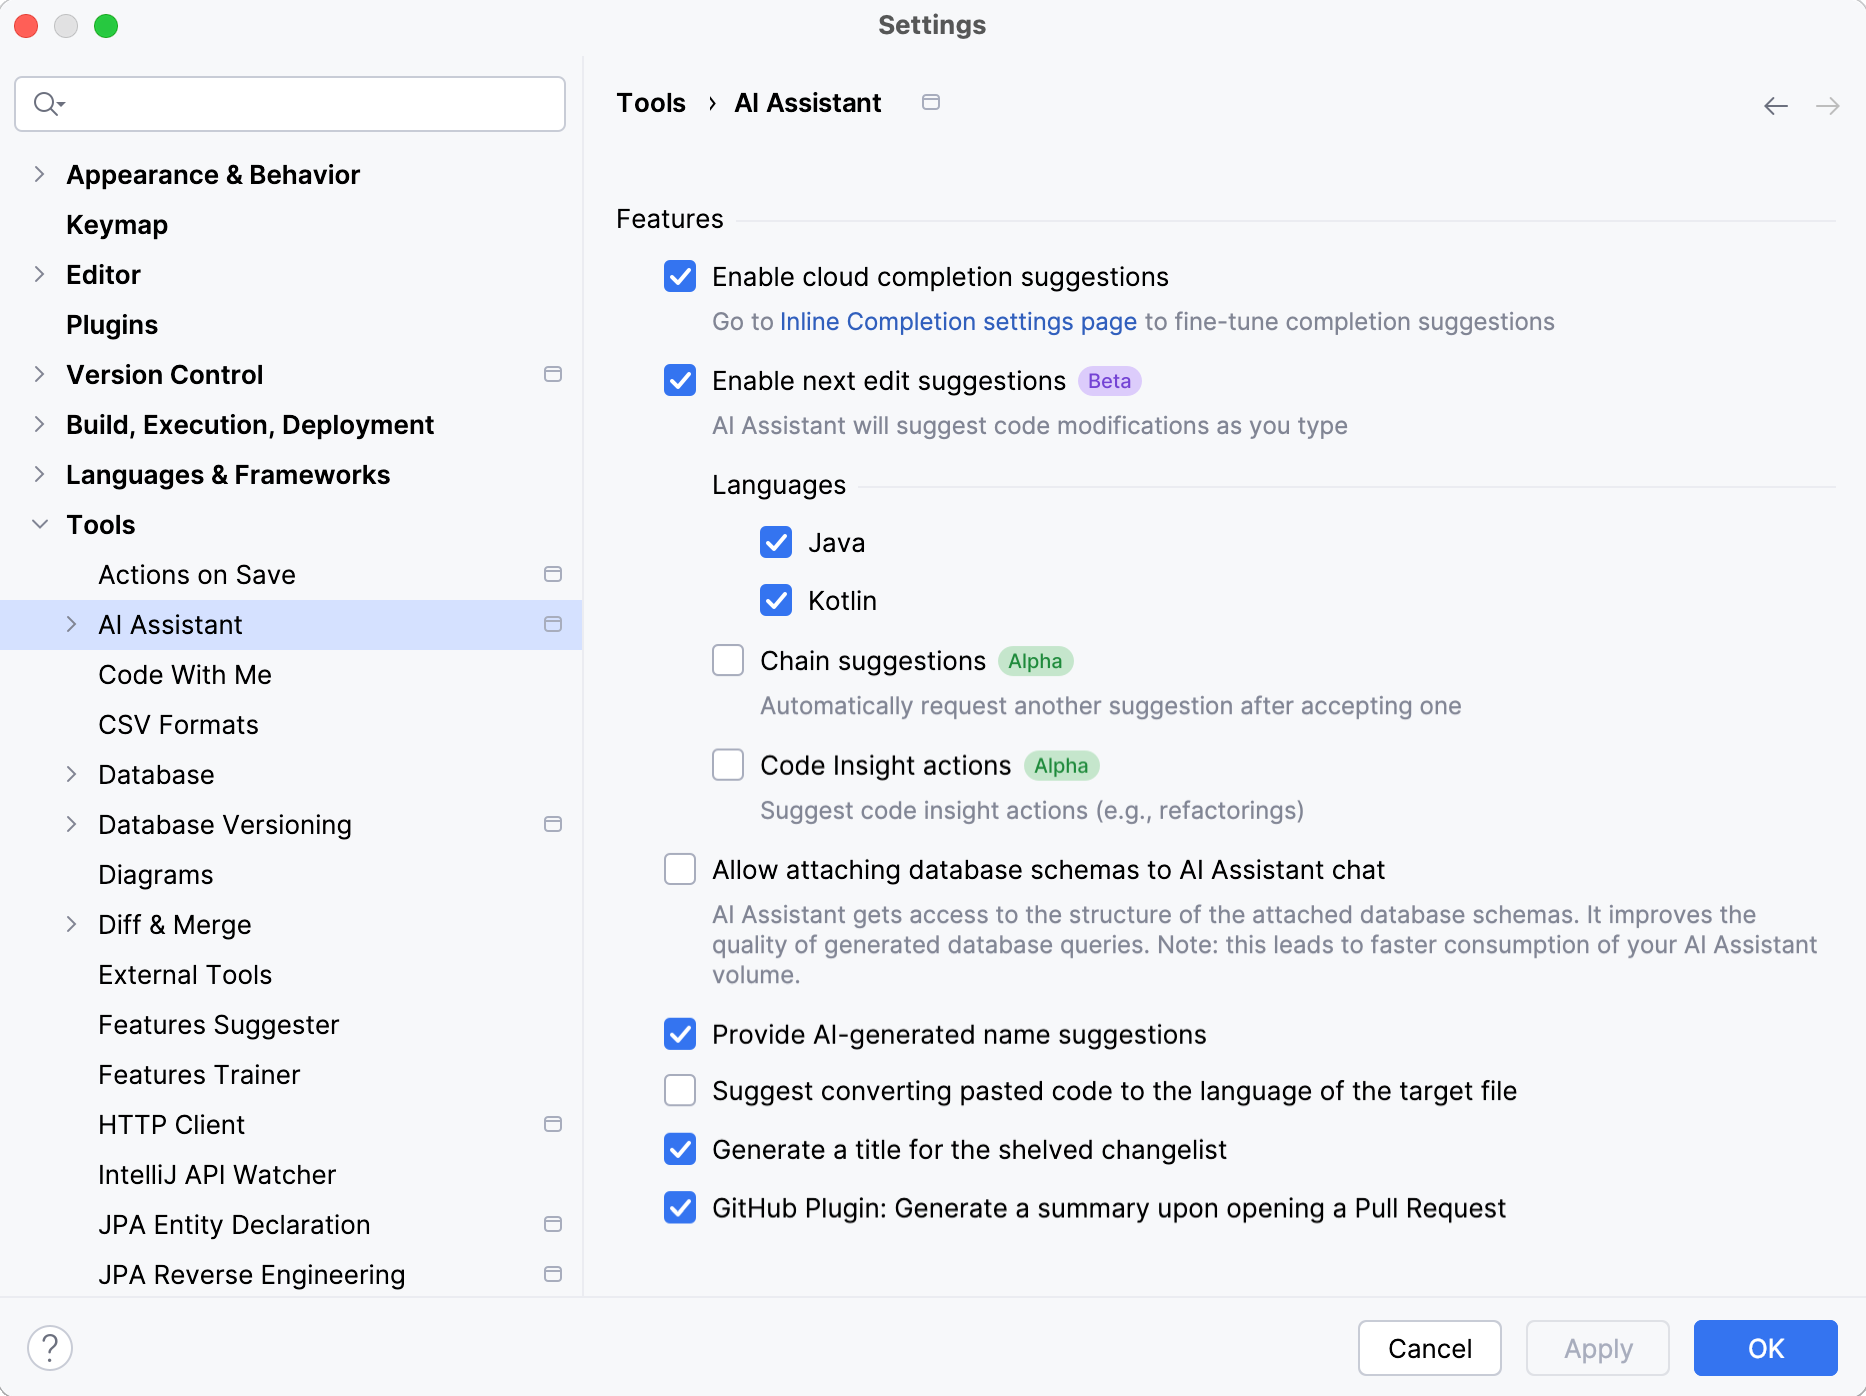
Task: Select CSV Formats settings
Action: (x=178, y=725)
